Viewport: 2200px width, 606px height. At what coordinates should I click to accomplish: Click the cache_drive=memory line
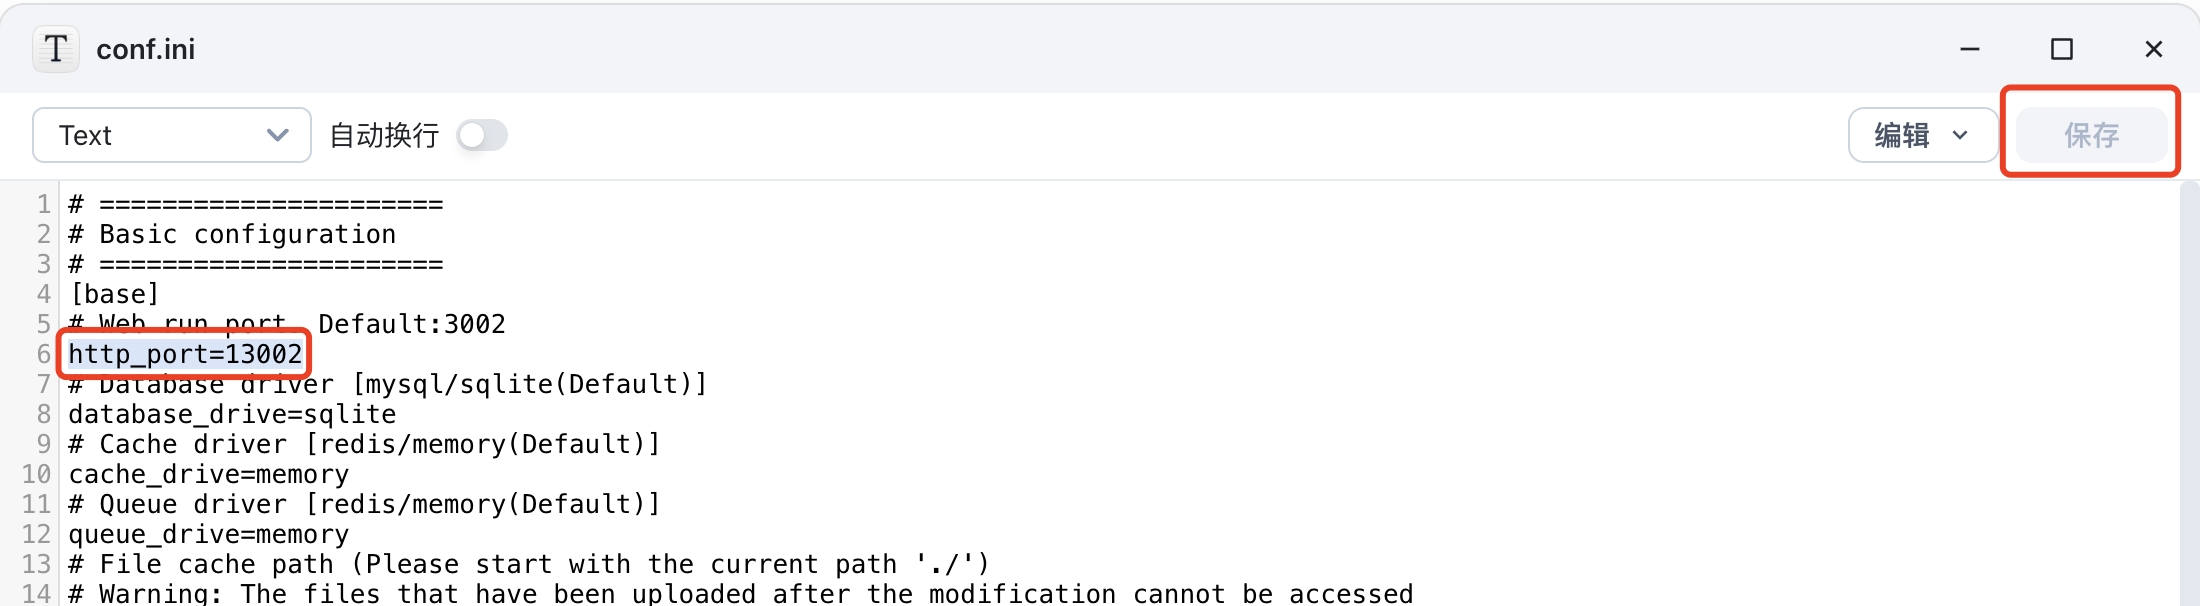209,474
